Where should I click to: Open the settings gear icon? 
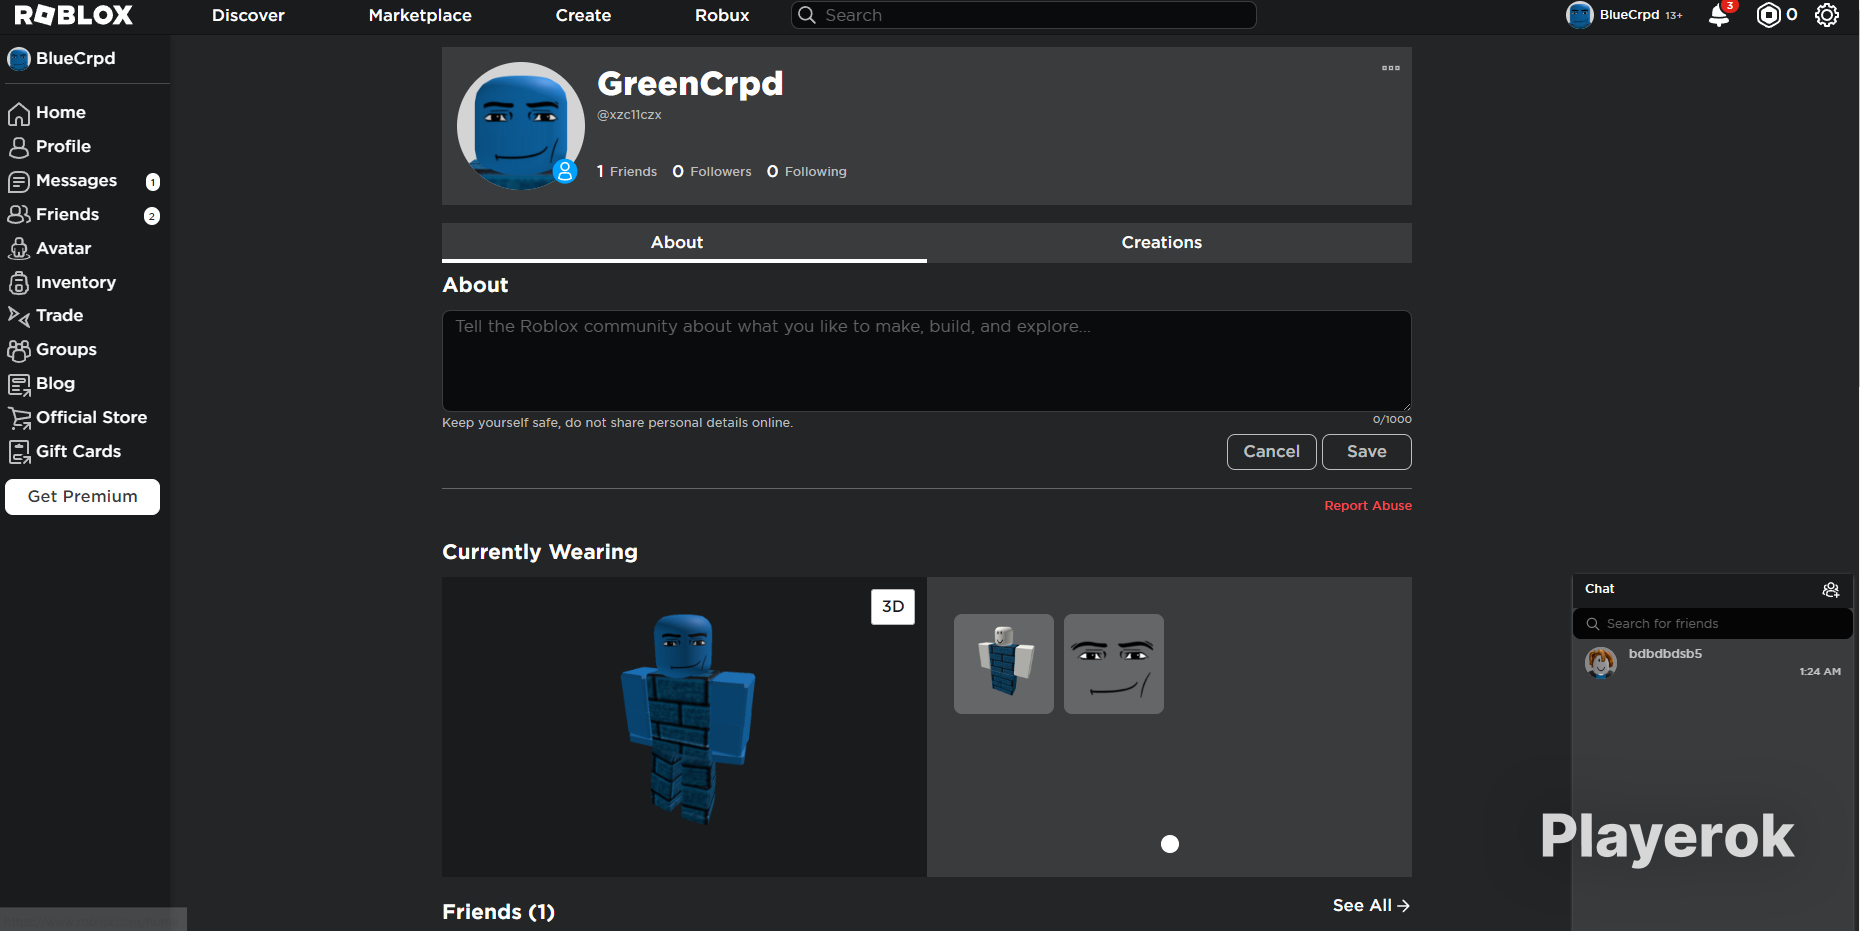pyautogui.click(x=1827, y=15)
